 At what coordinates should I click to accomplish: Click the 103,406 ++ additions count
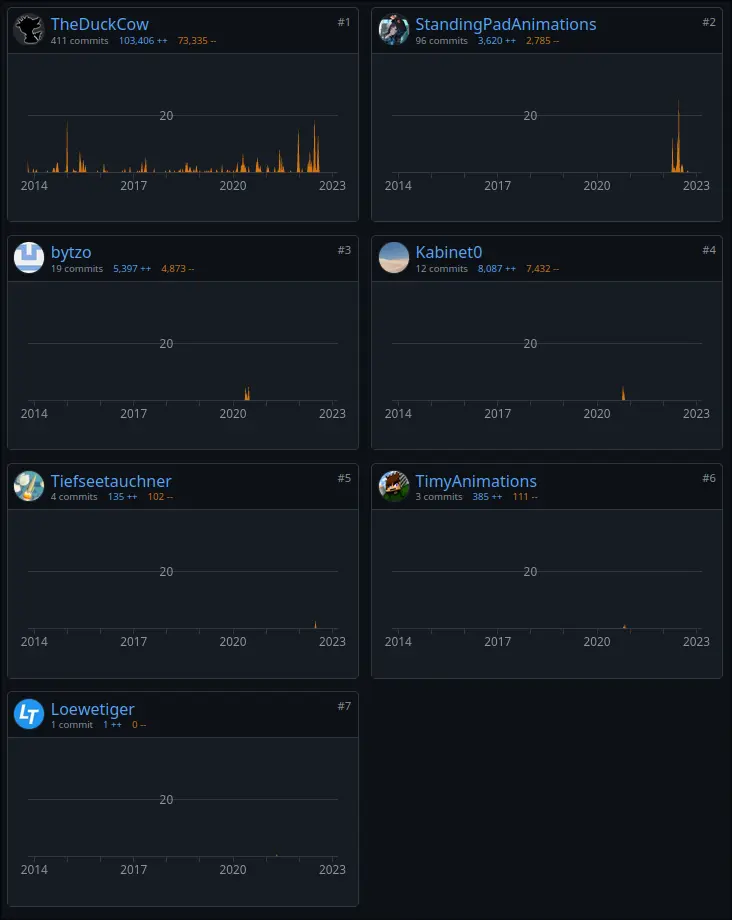143,40
